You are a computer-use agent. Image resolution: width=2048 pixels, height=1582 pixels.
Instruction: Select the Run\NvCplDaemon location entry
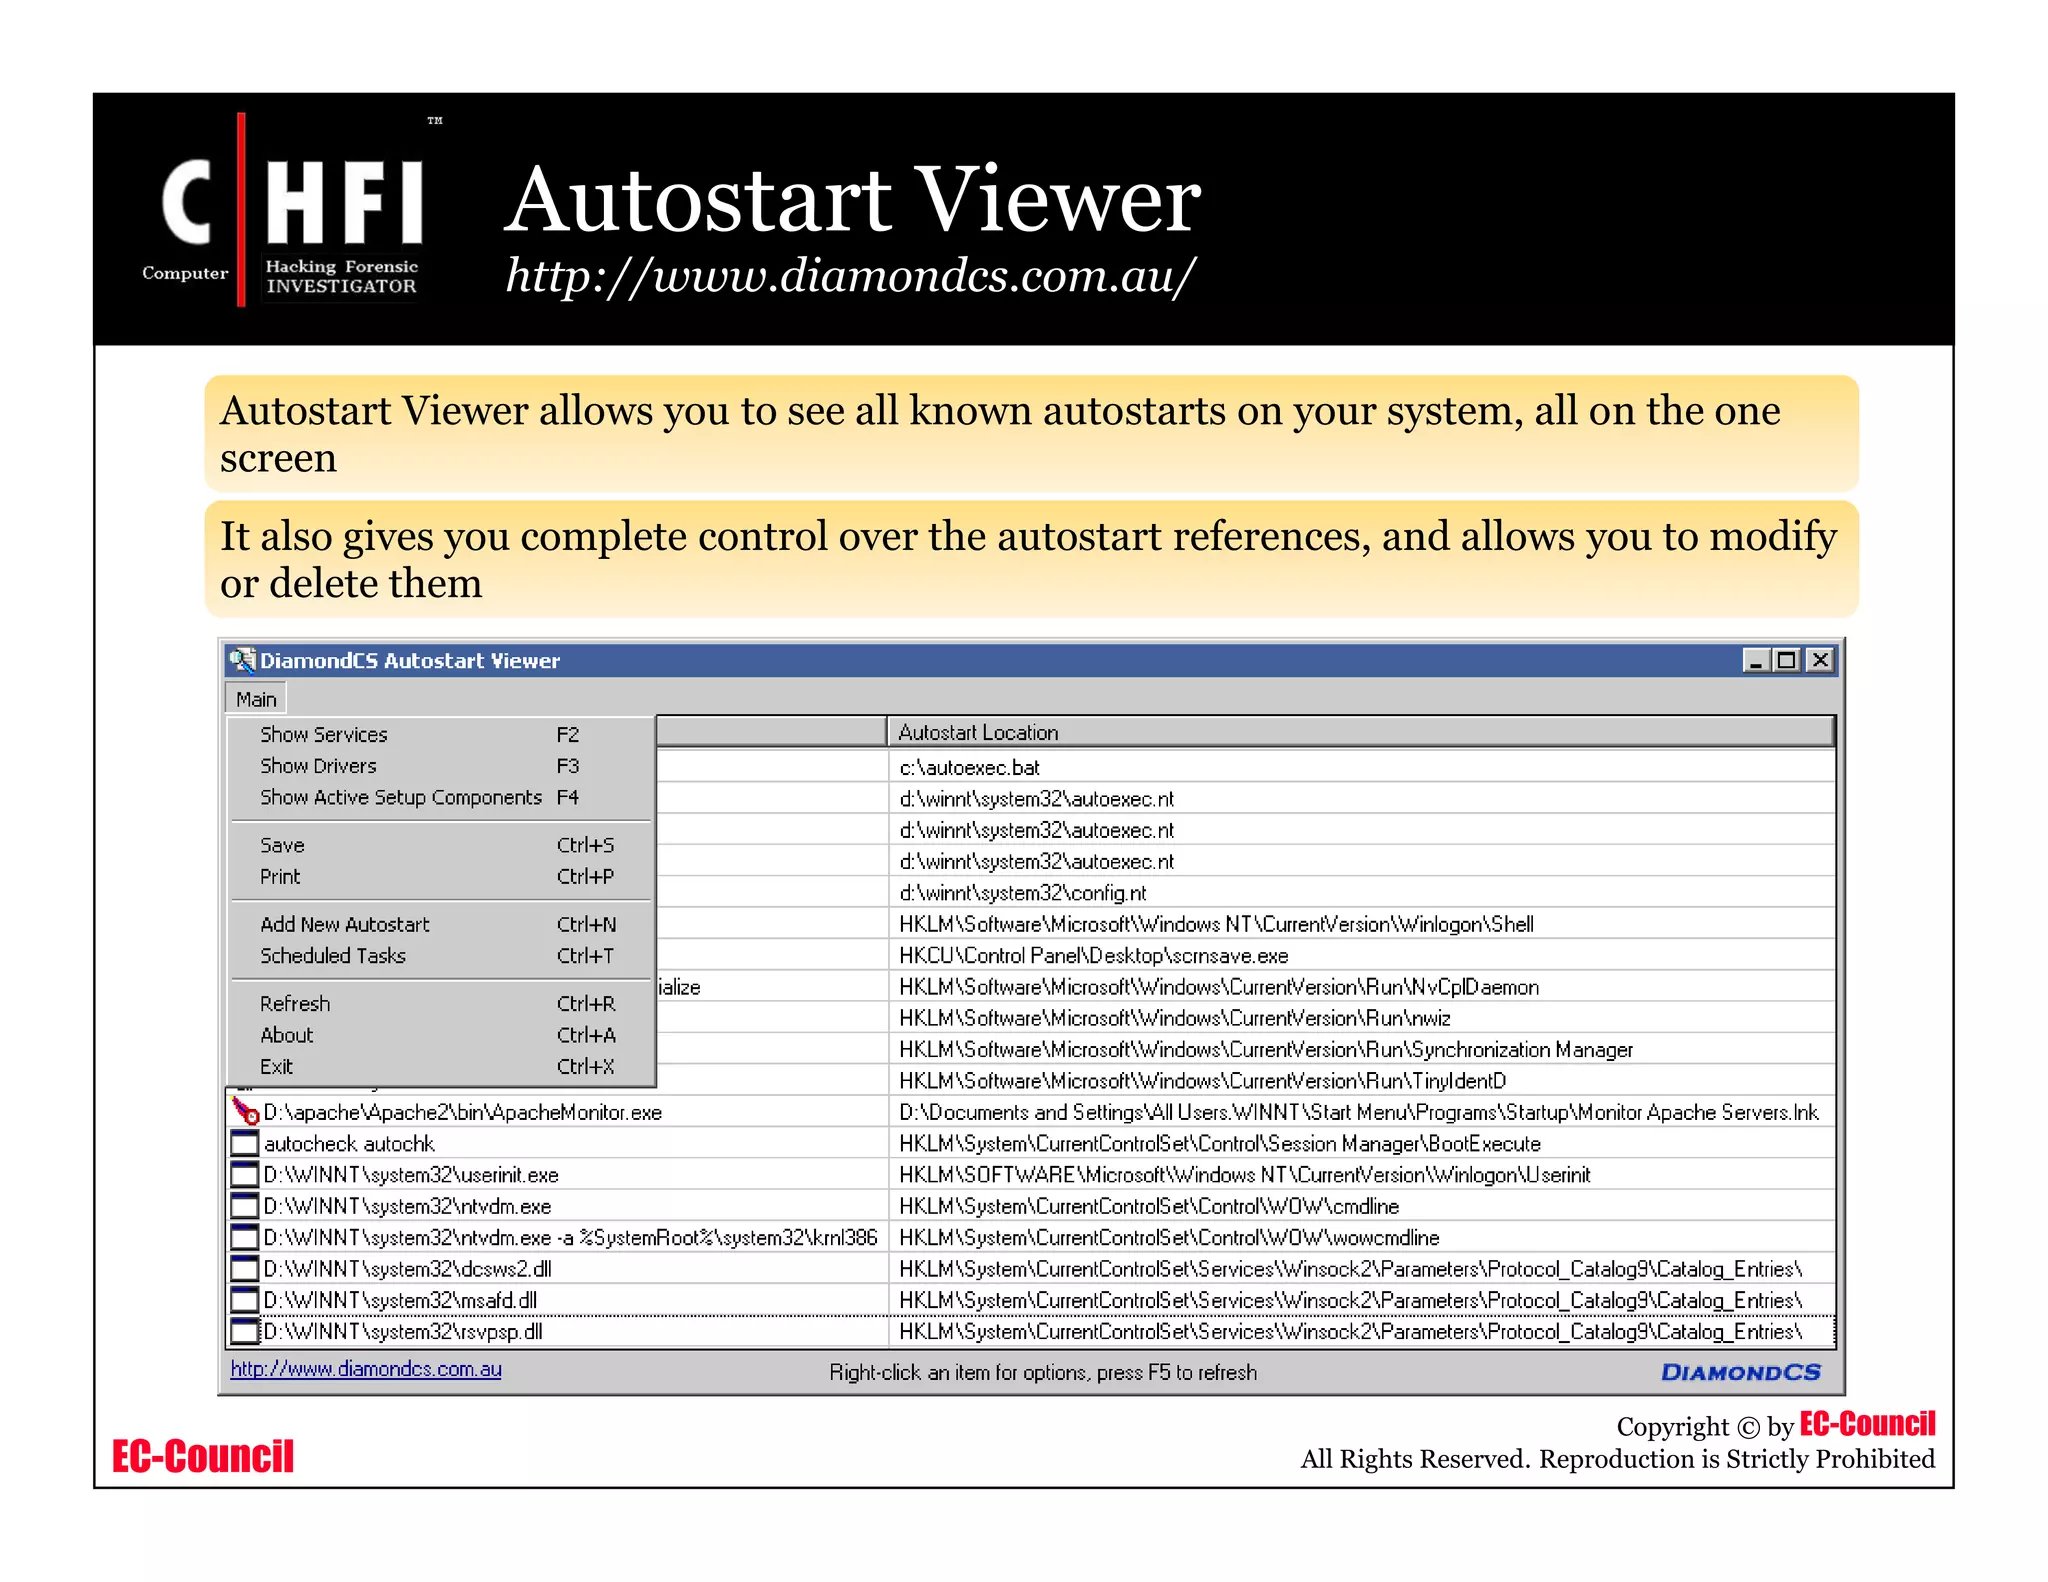(x=1361, y=987)
